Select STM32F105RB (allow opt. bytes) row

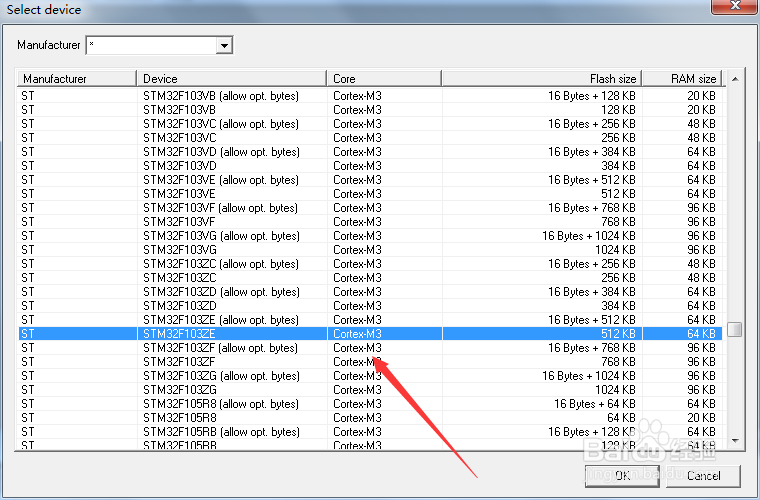click(x=370, y=432)
